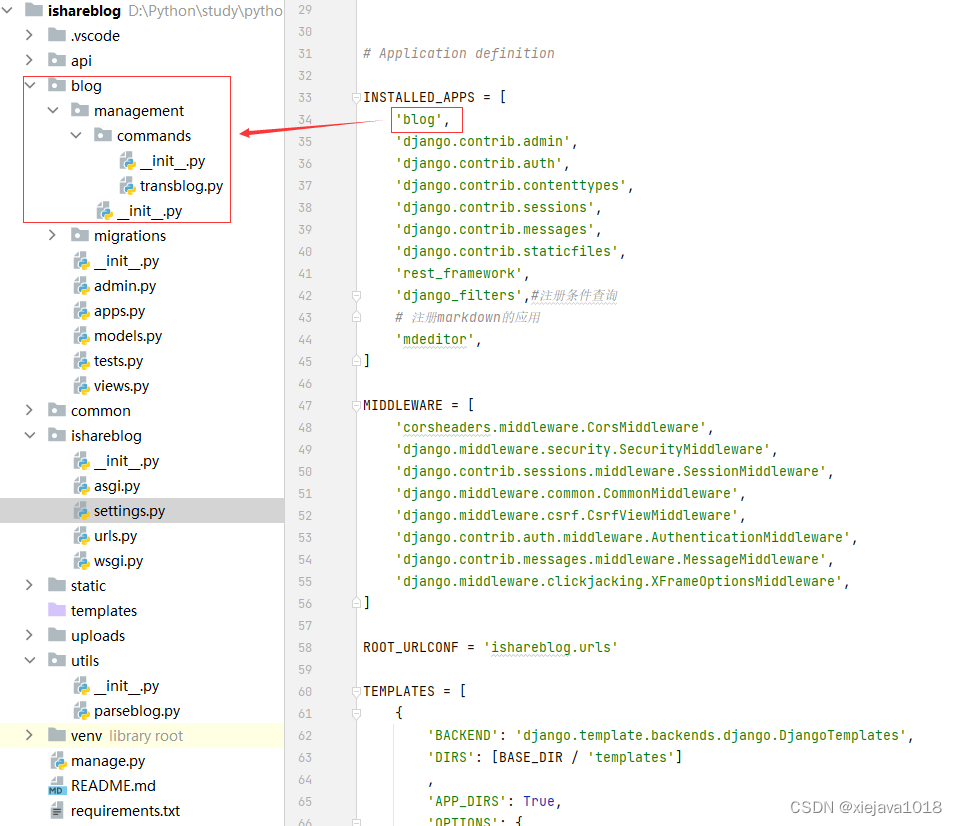
Task: Expand the migrations folder chevron
Action: (52, 235)
